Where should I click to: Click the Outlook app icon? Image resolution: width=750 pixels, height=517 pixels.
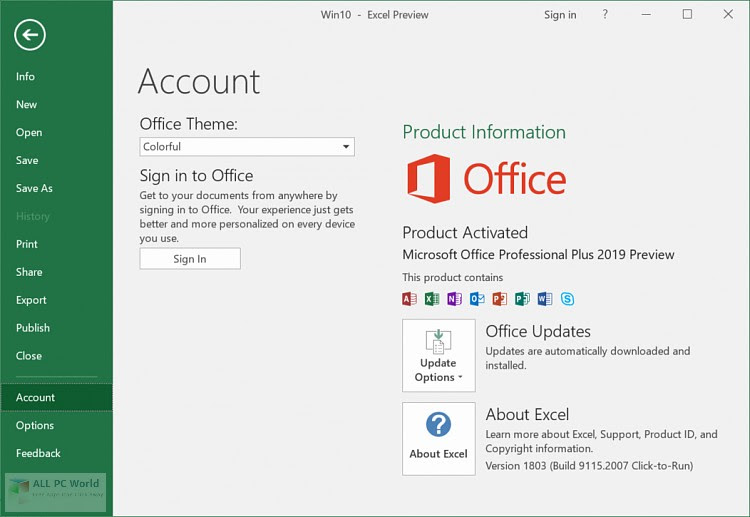[x=477, y=299]
